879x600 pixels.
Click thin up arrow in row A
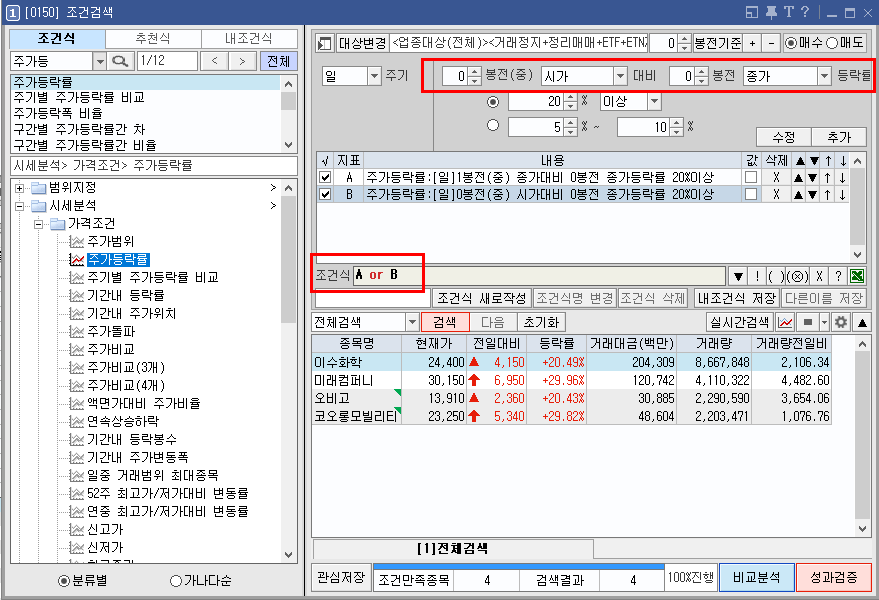[x=828, y=178]
